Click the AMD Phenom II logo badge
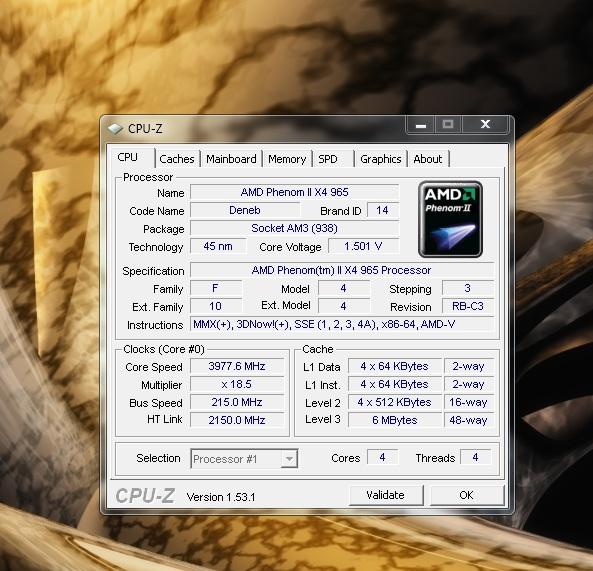The width and height of the screenshot is (593, 571). [450, 219]
